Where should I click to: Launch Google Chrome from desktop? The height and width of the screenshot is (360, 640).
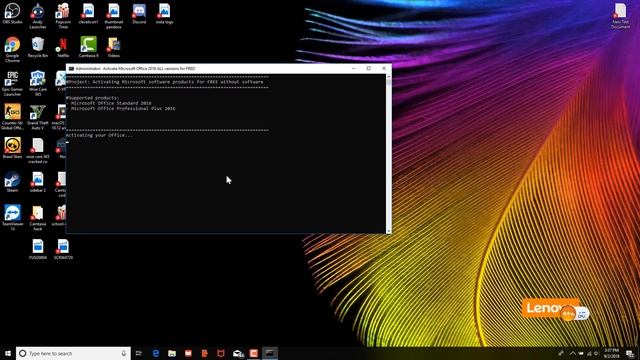click(x=12, y=49)
